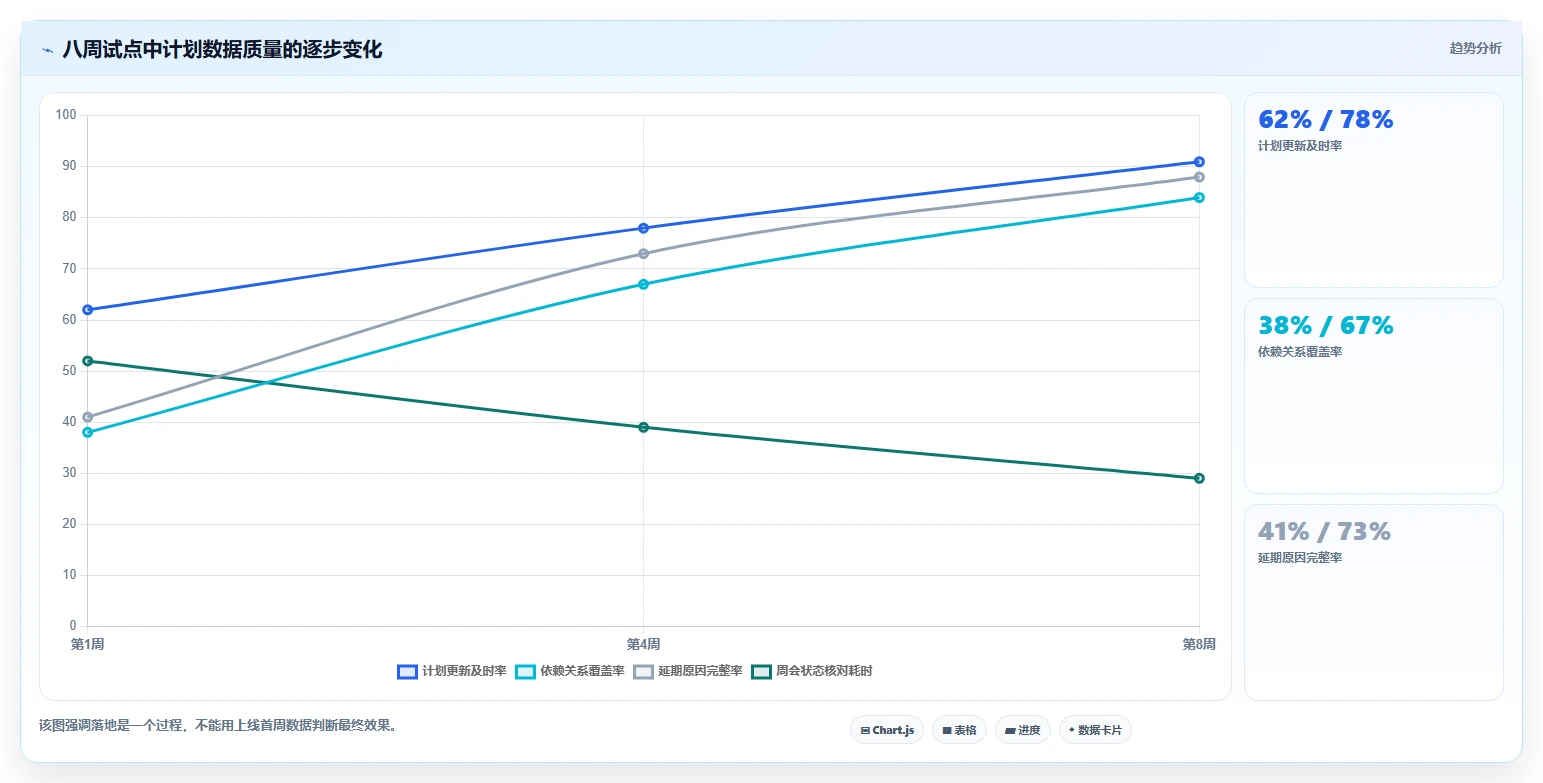The height and width of the screenshot is (783, 1543).
Task: Click the footnote starting with 该图强调落地是一个过程
Action: tap(220, 726)
